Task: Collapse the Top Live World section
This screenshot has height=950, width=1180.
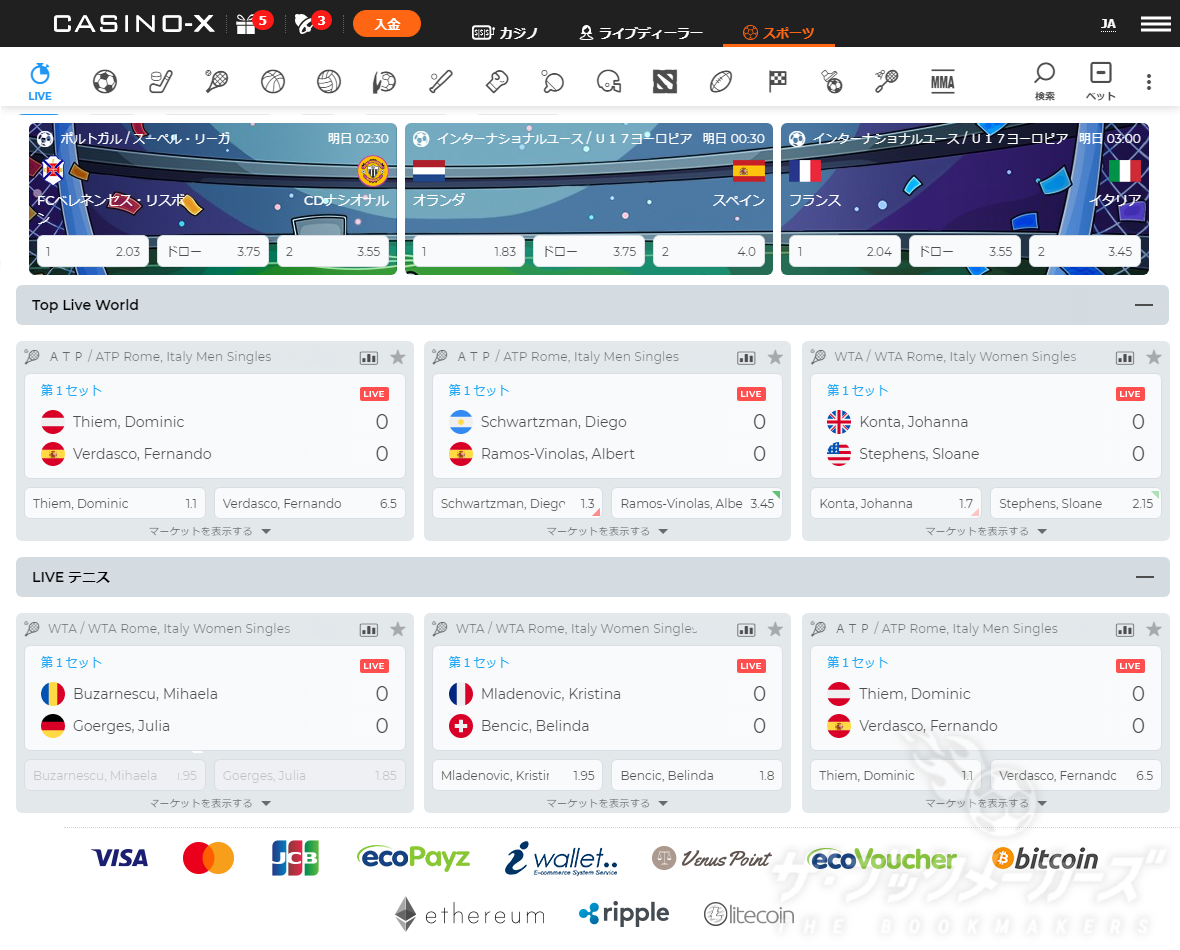Action: point(1144,305)
